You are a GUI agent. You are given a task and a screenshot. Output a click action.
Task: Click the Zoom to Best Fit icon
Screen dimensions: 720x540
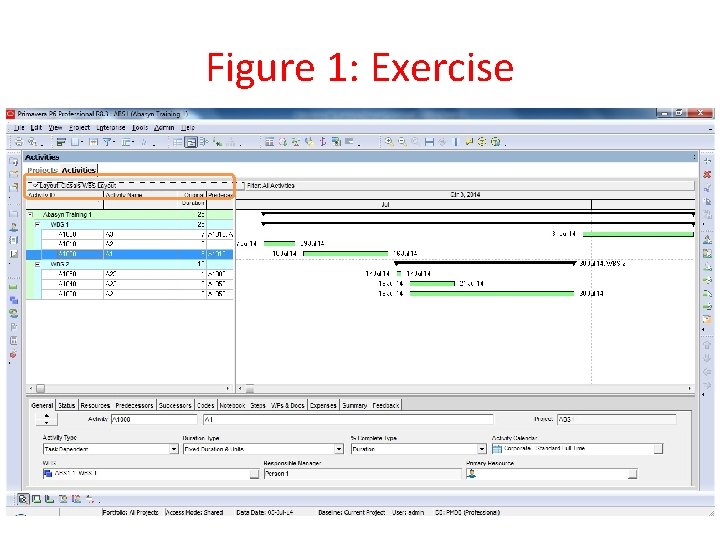point(416,142)
